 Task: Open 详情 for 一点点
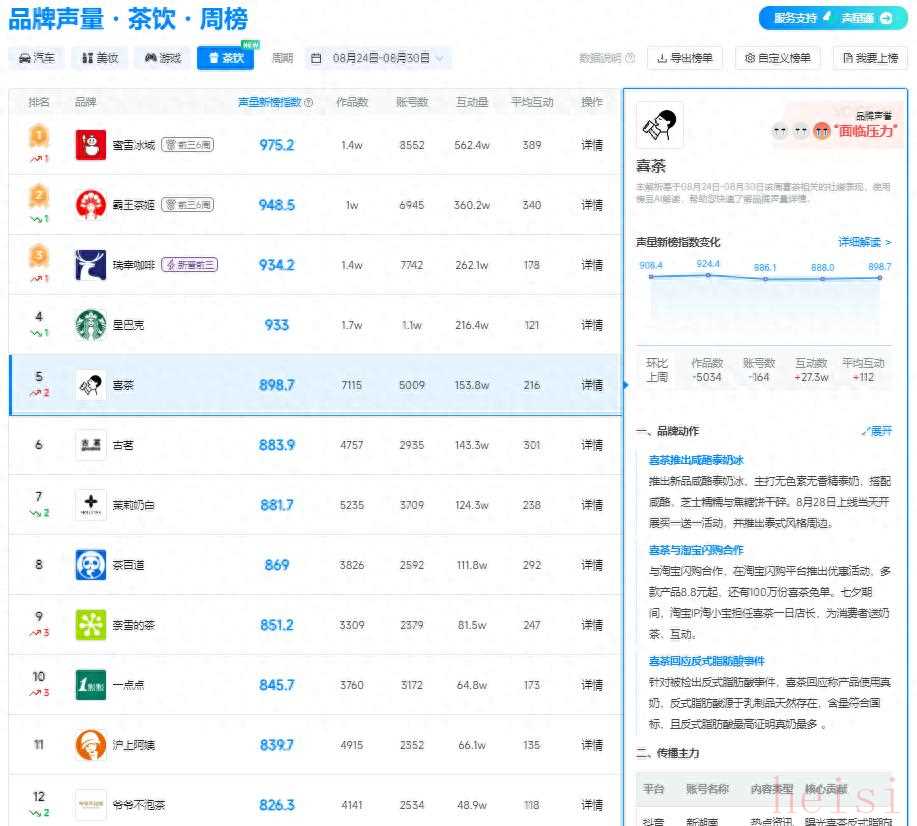(x=592, y=685)
